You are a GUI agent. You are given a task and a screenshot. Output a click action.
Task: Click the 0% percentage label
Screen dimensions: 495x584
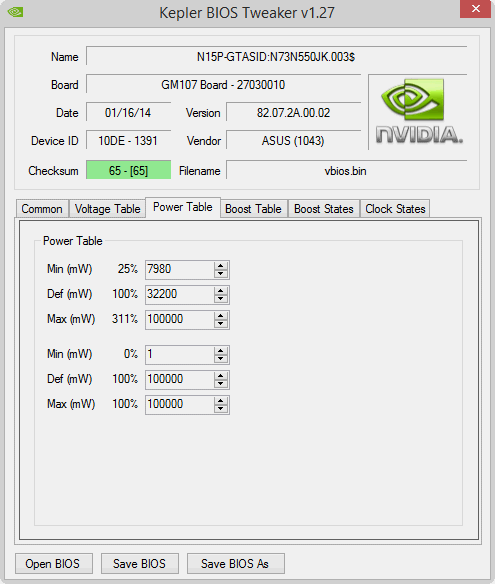pyautogui.click(x=131, y=353)
